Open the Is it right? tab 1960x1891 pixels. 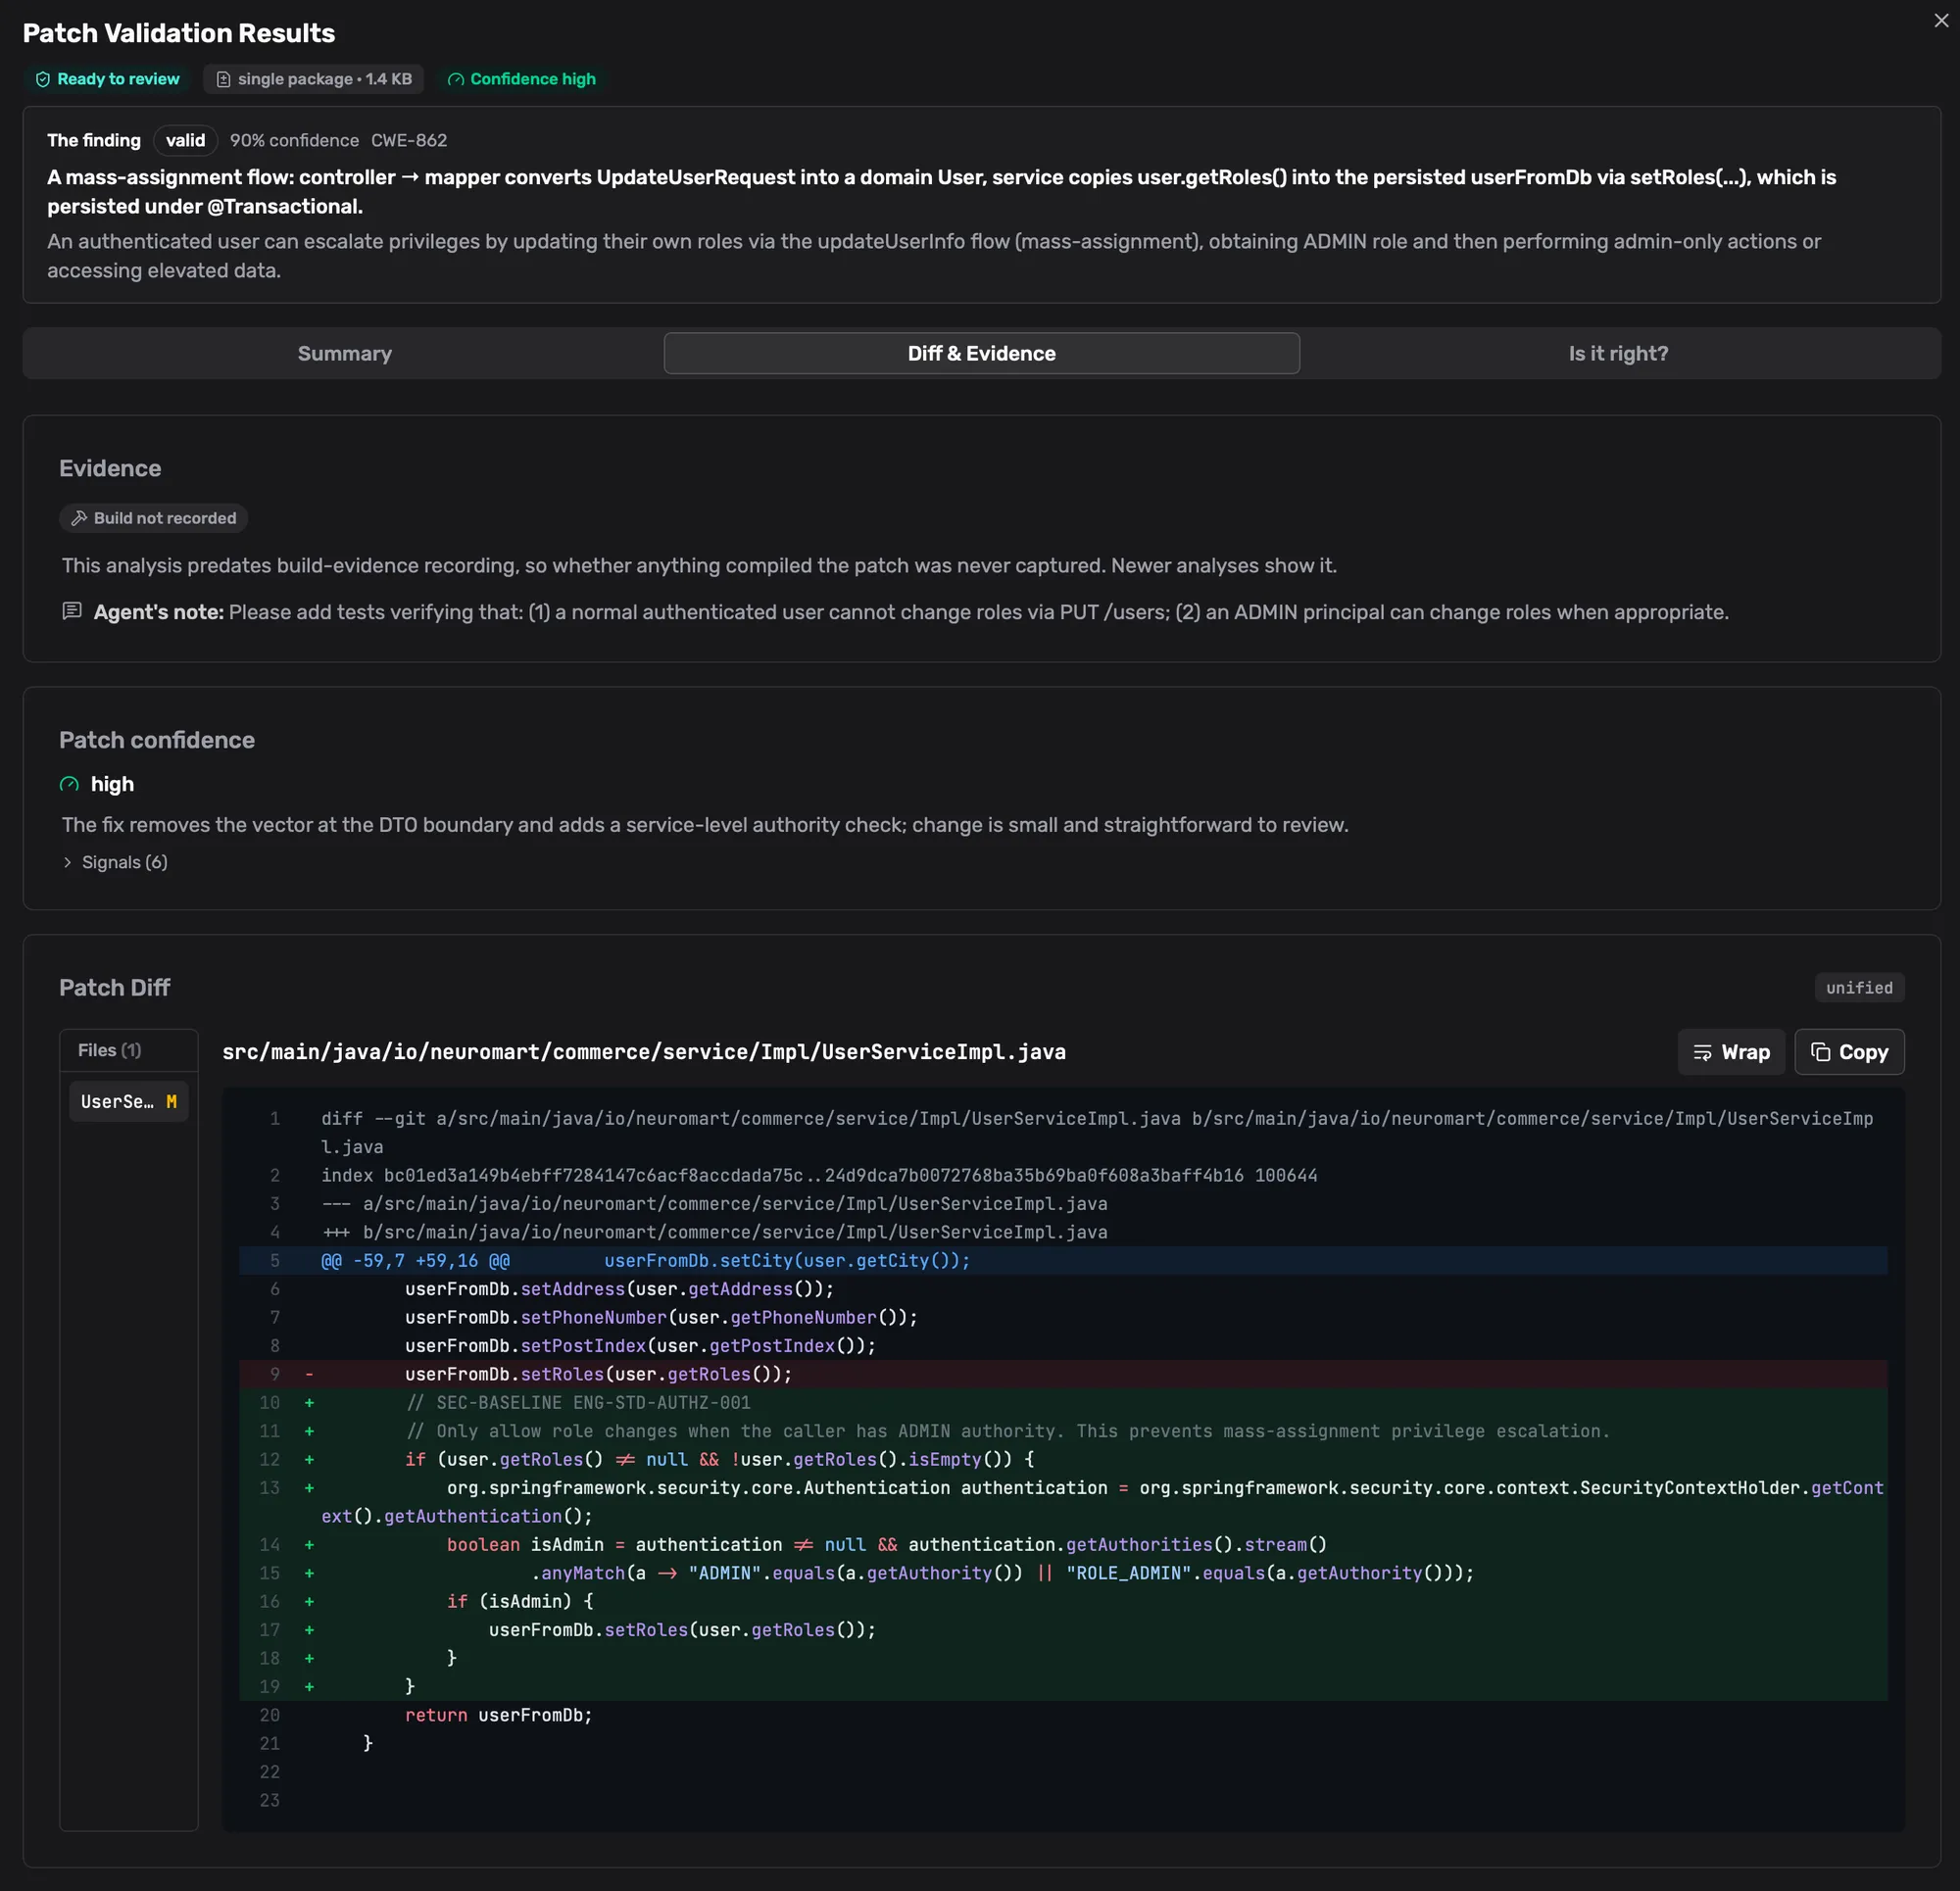1618,353
